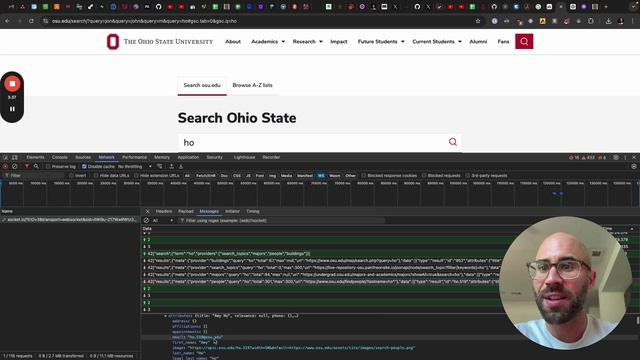This screenshot has height=360, width=640.
Task: Click the red search button in OSU header
Action: coord(524,41)
